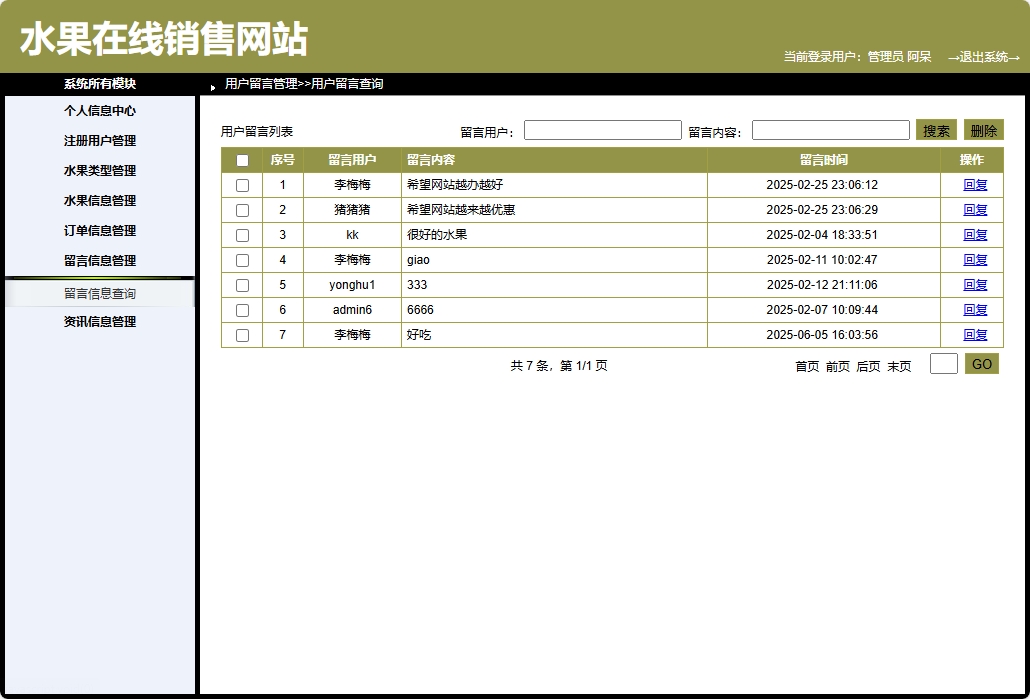Image resolution: width=1030 pixels, height=699 pixels.
Task: Open 水果类型管理 in the sidebar
Action: 99,170
